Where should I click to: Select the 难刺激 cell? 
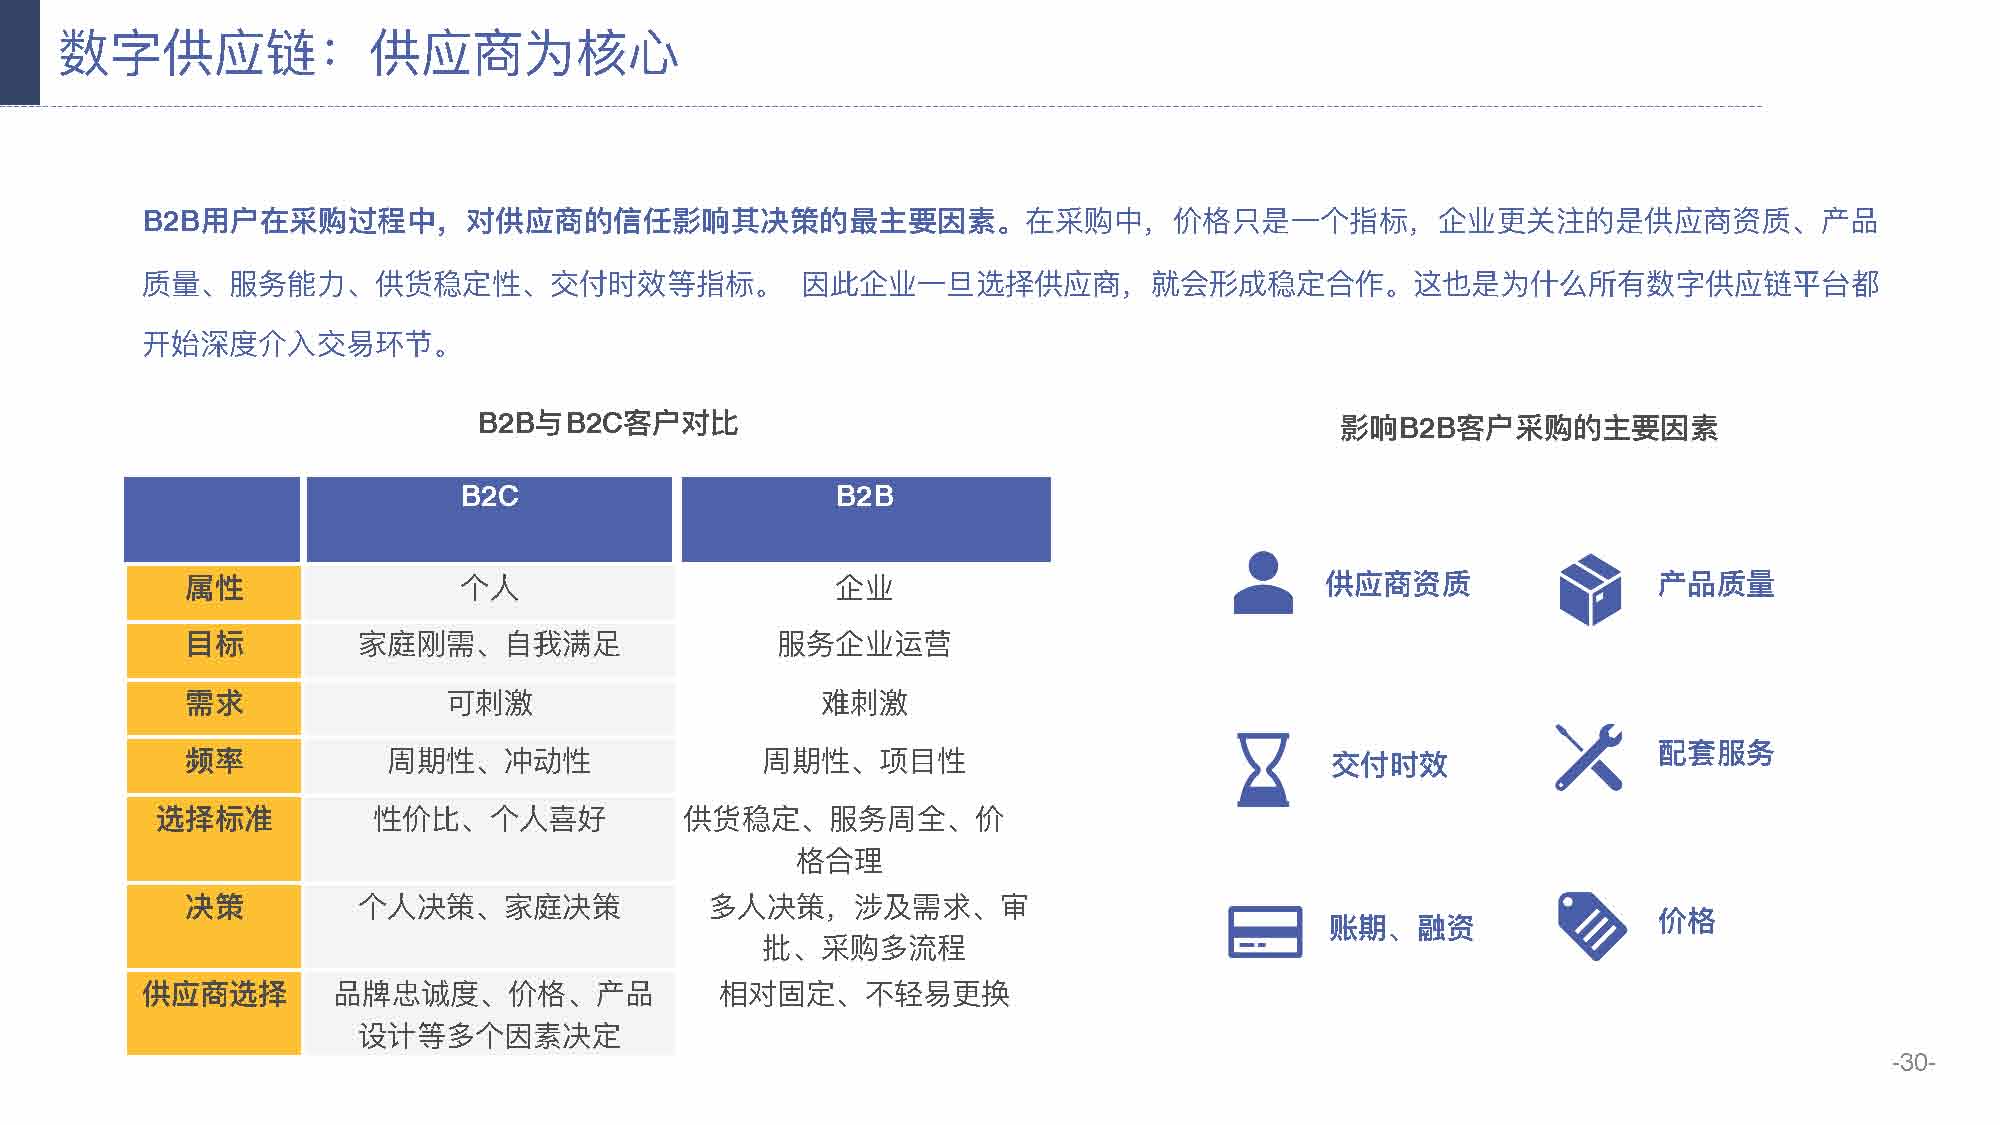[x=865, y=708]
